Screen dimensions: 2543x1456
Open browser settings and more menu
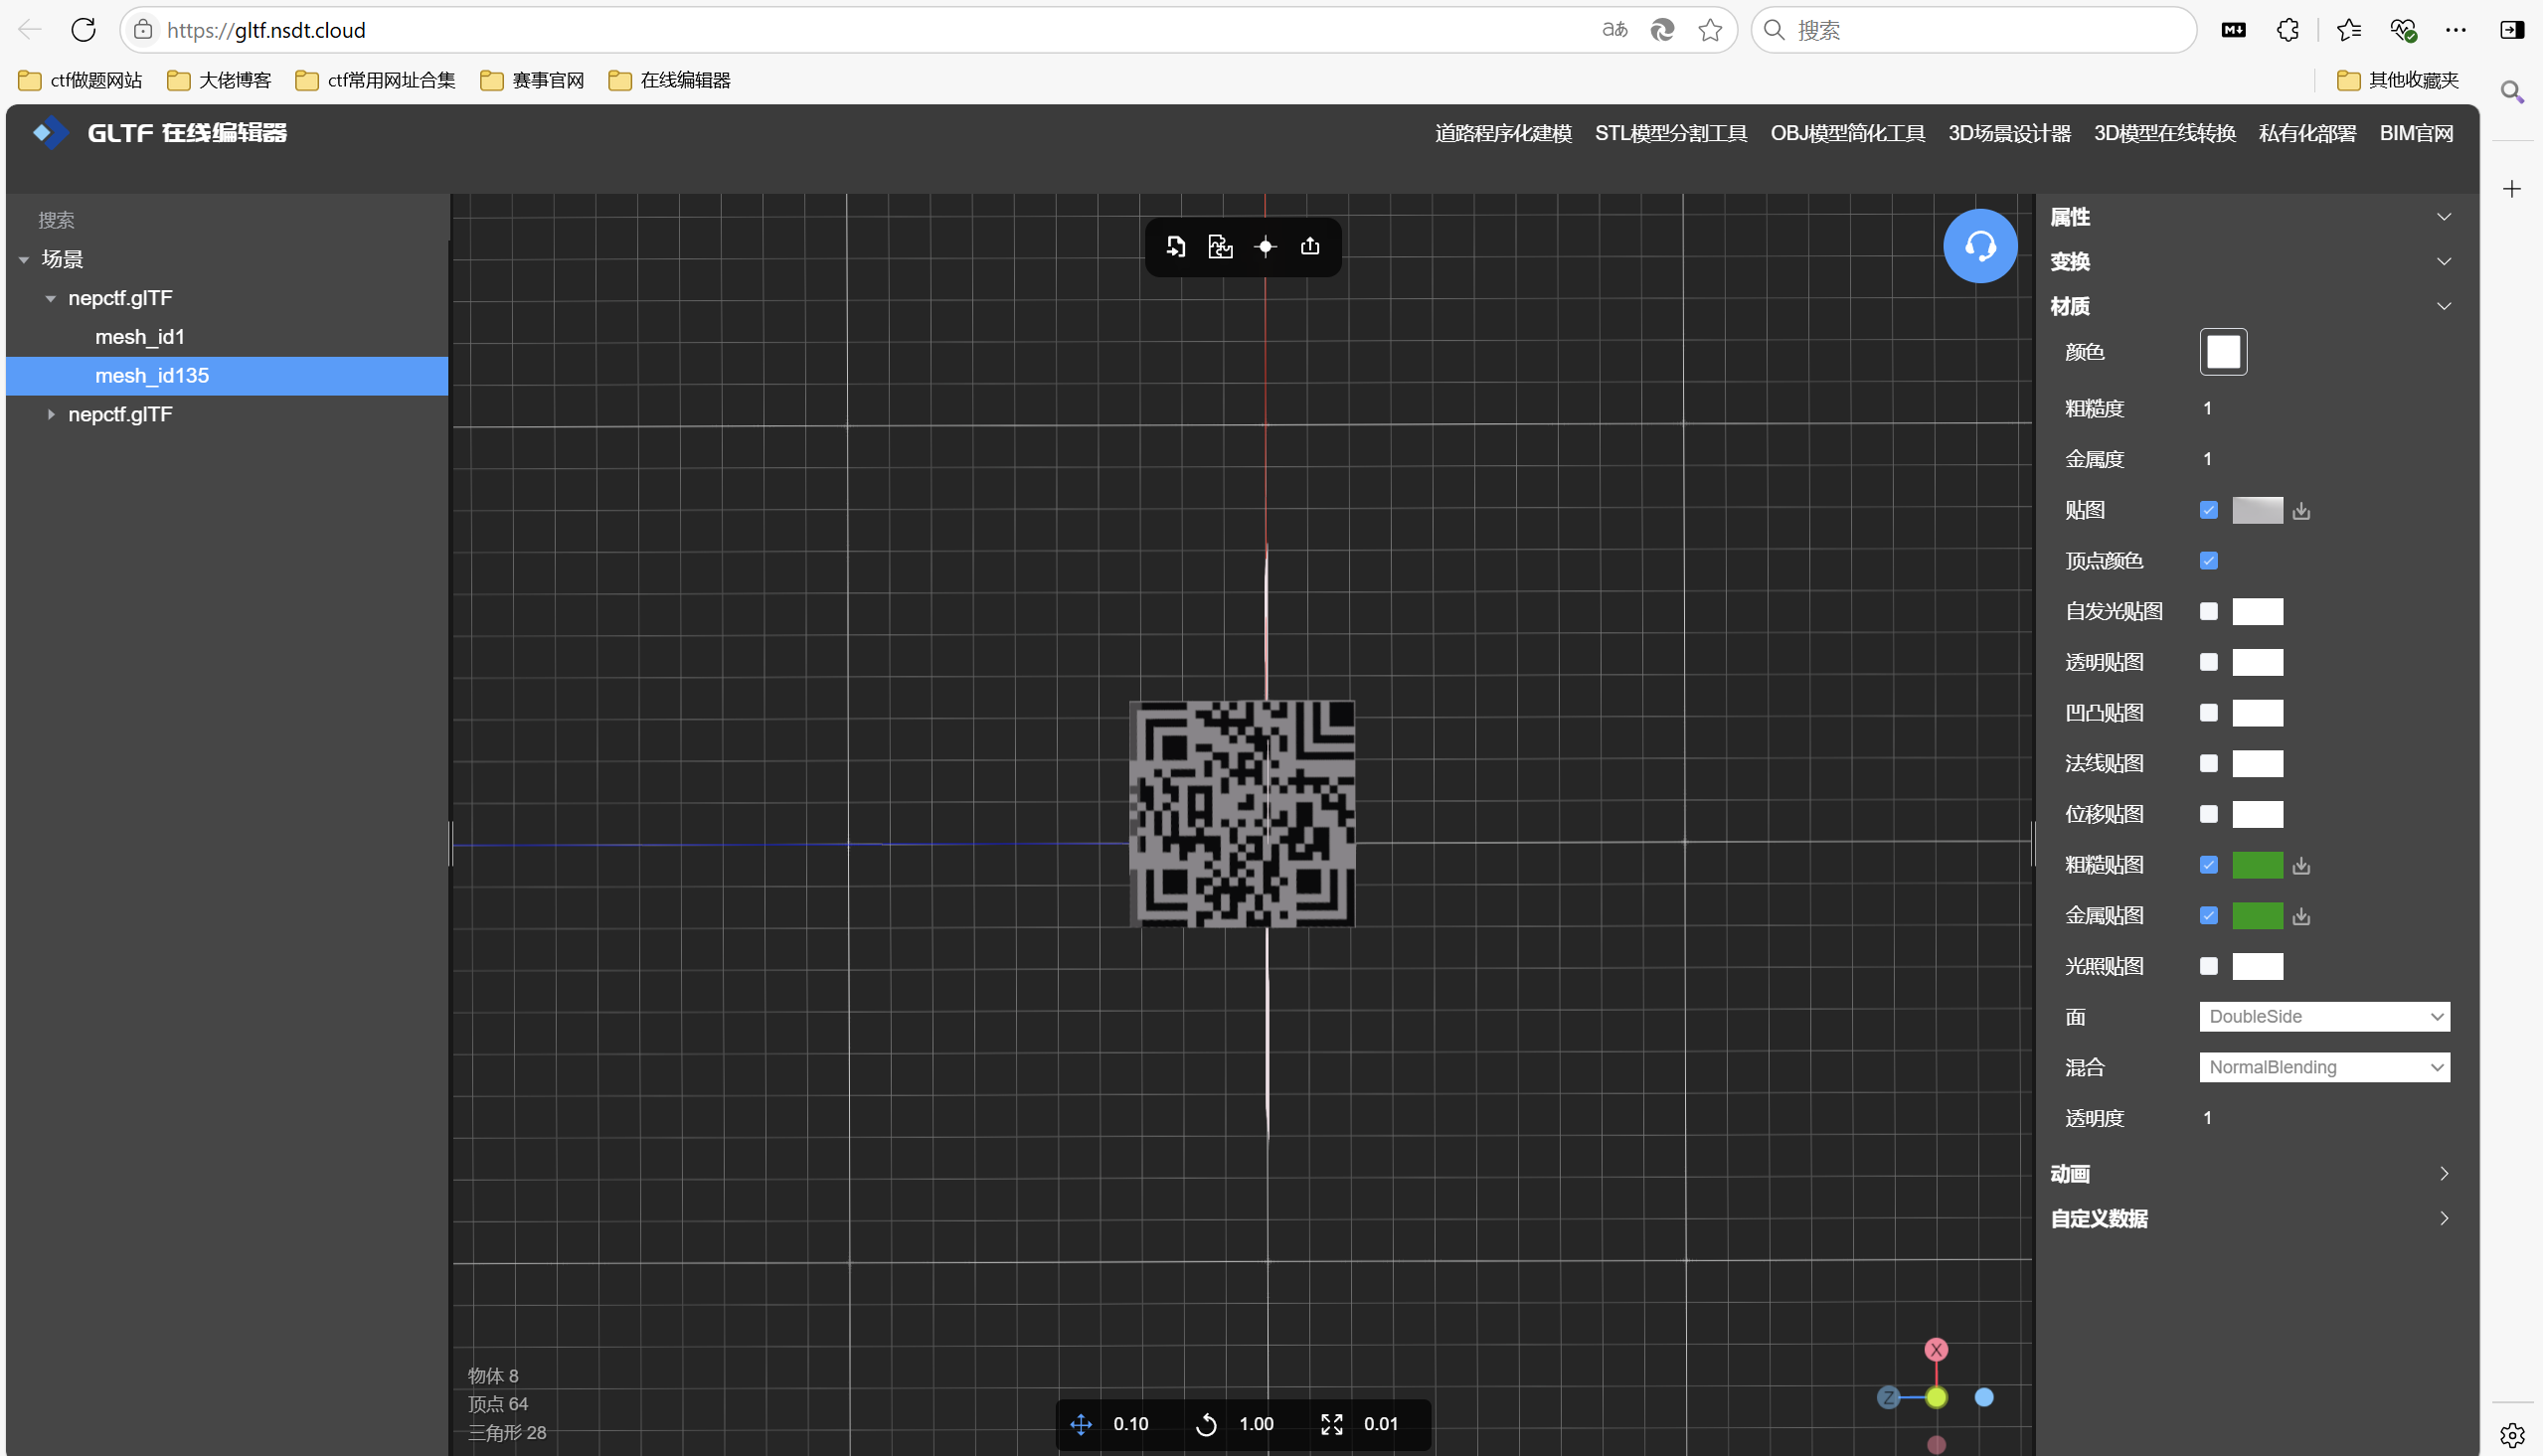[x=2456, y=30]
